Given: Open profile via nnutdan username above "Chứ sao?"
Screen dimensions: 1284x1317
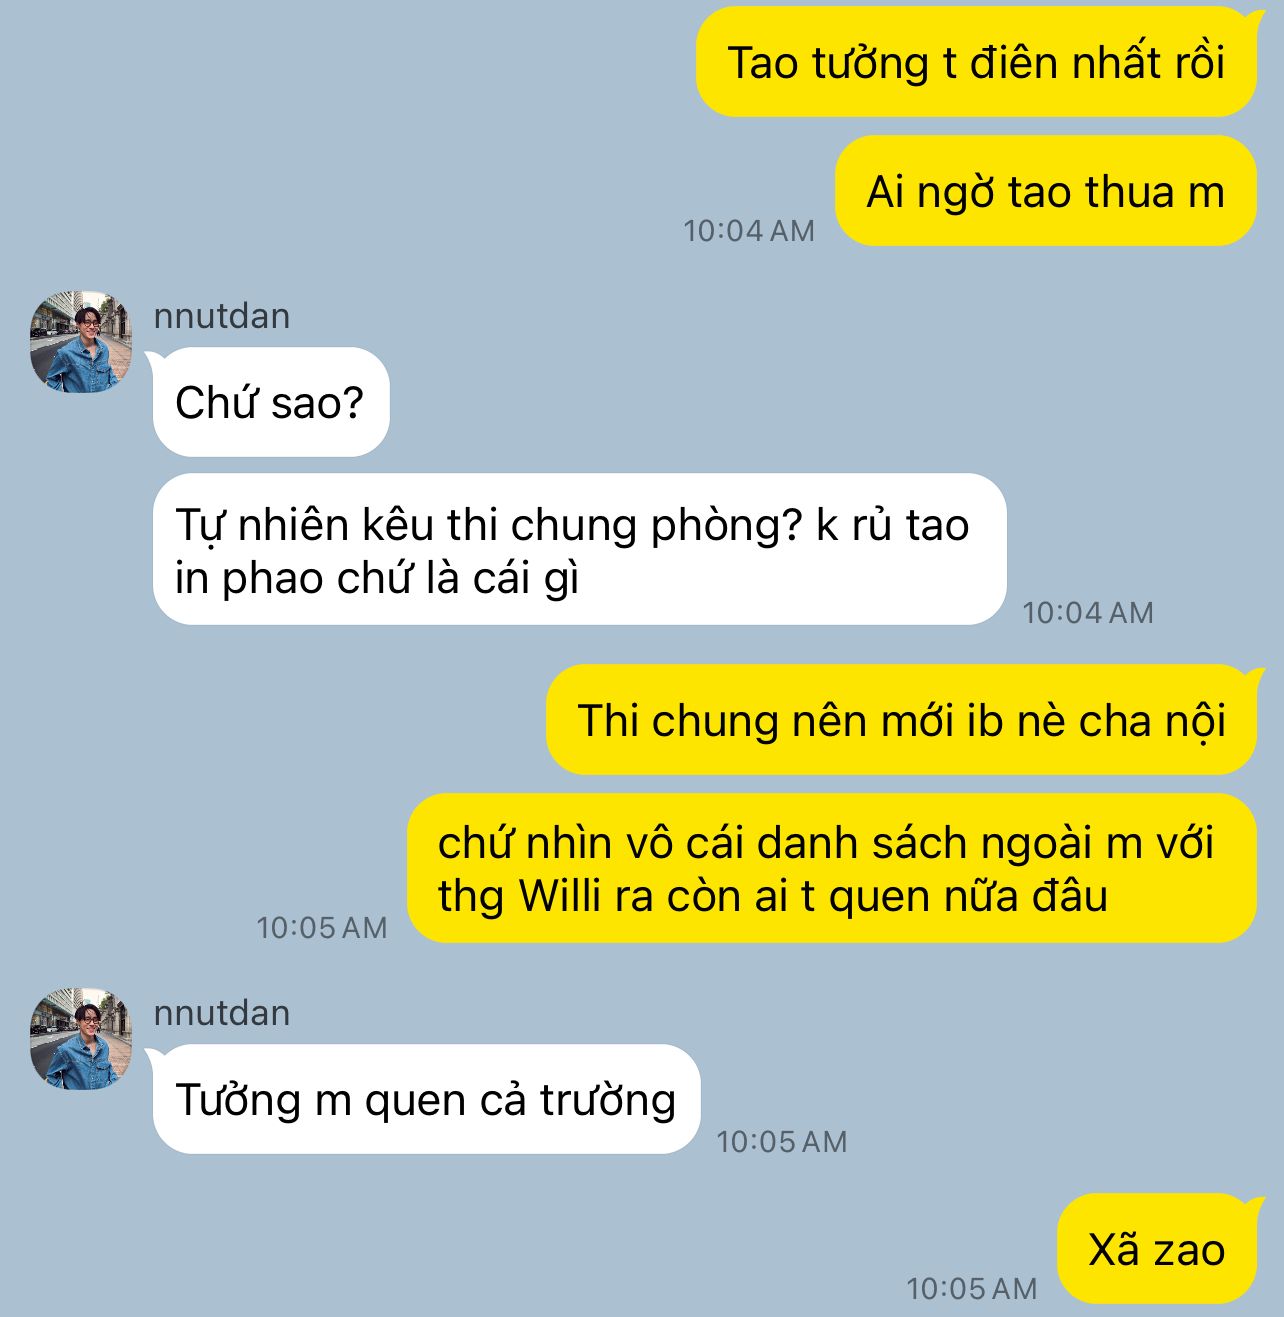Looking at the screenshot, I should click(x=222, y=316).
